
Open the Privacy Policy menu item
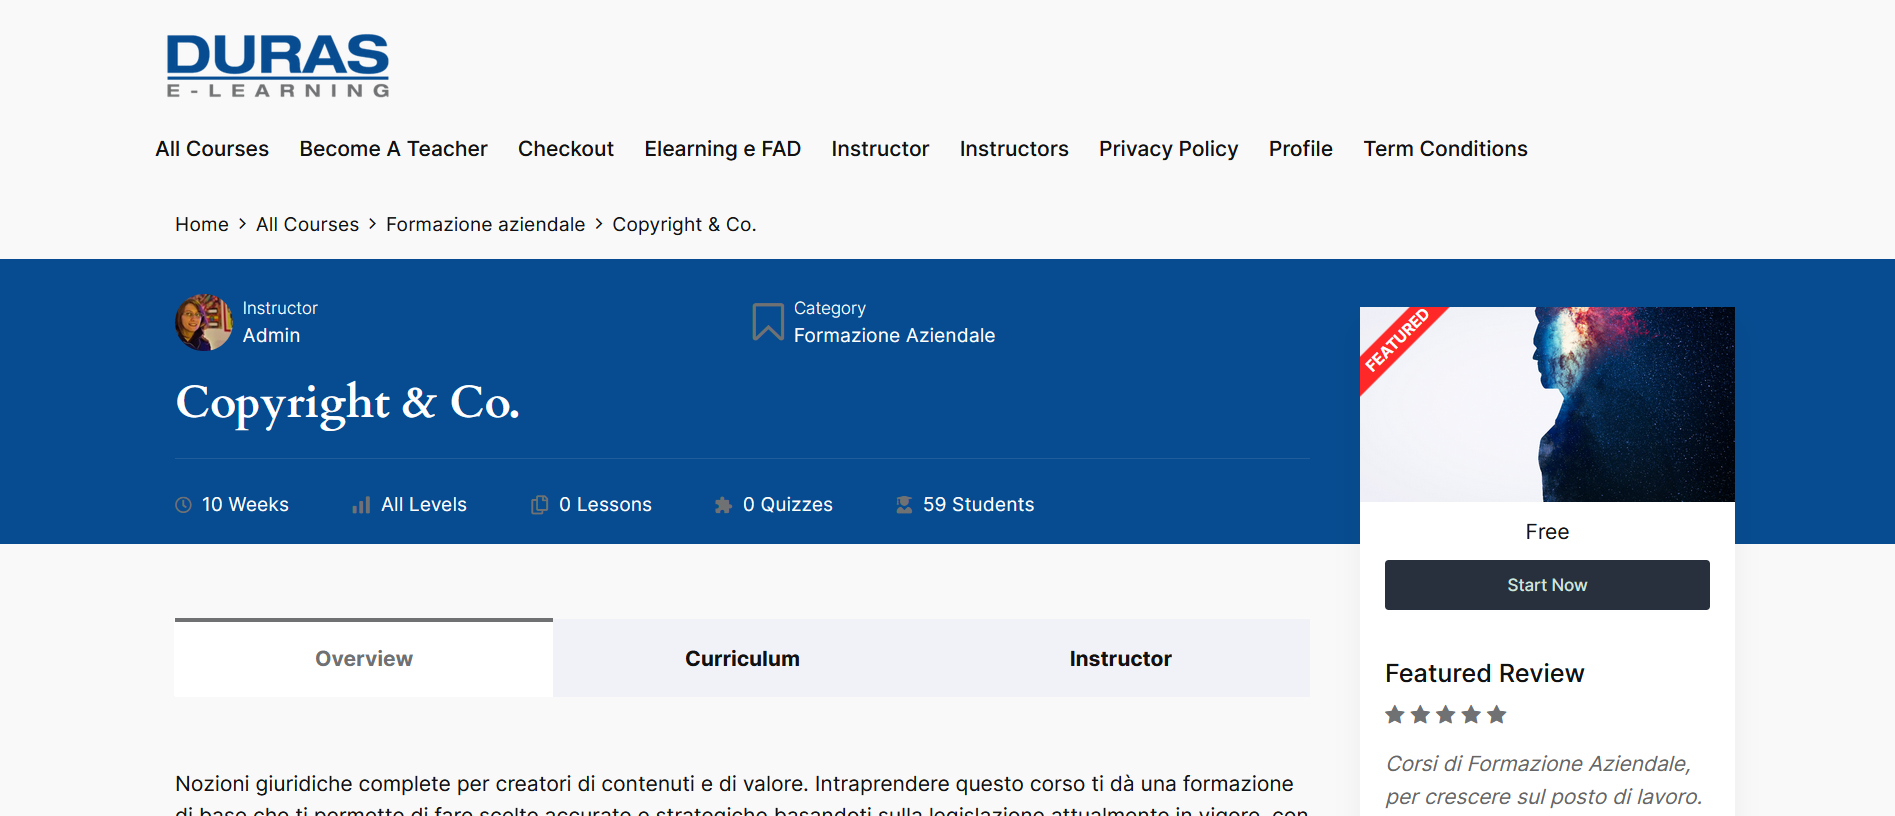[x=1168, y=149]
